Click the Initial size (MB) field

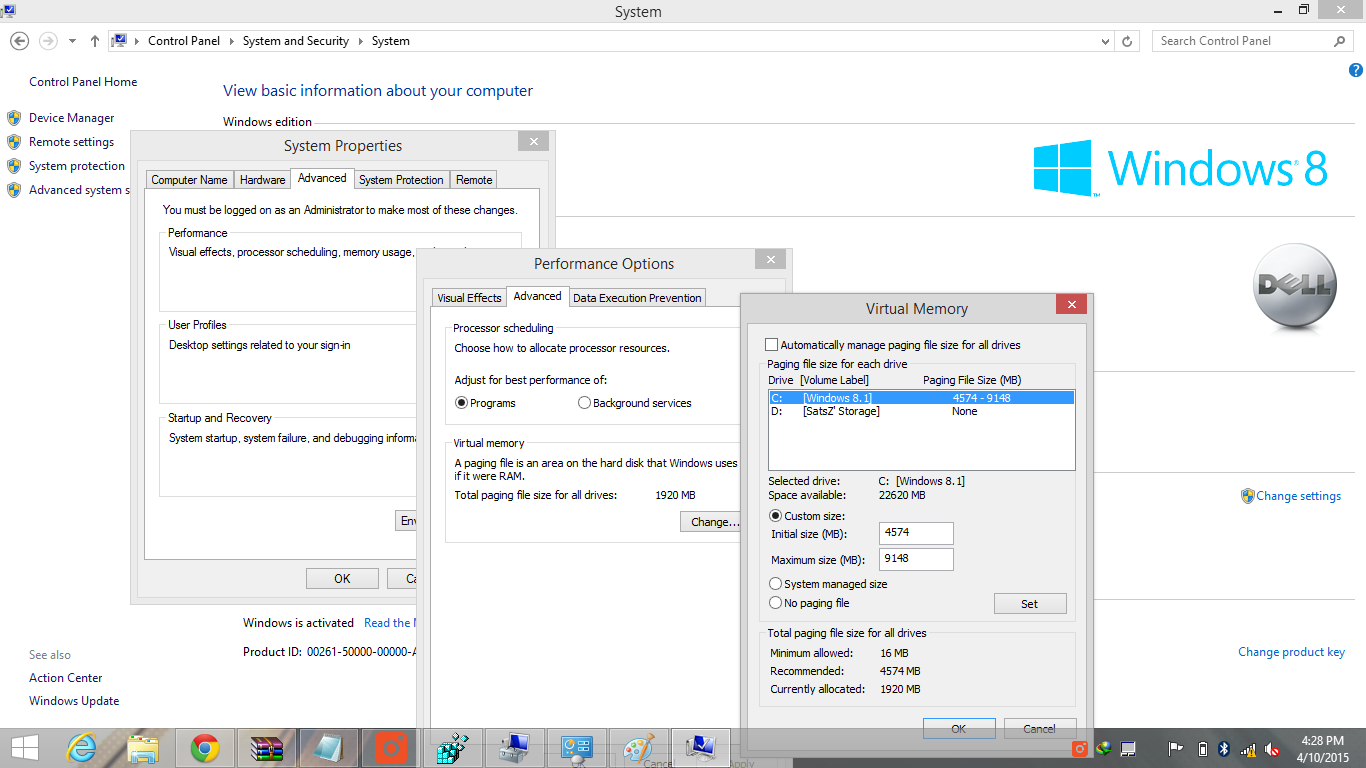click(x=916, y=533)
